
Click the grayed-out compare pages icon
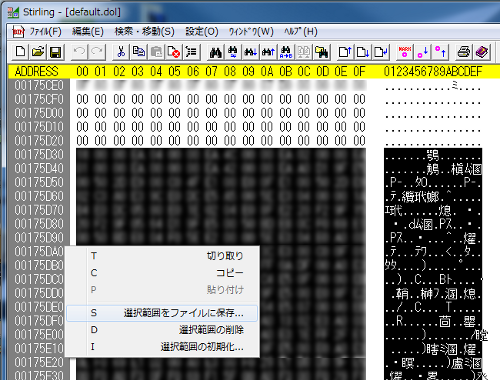click(303, 52)
